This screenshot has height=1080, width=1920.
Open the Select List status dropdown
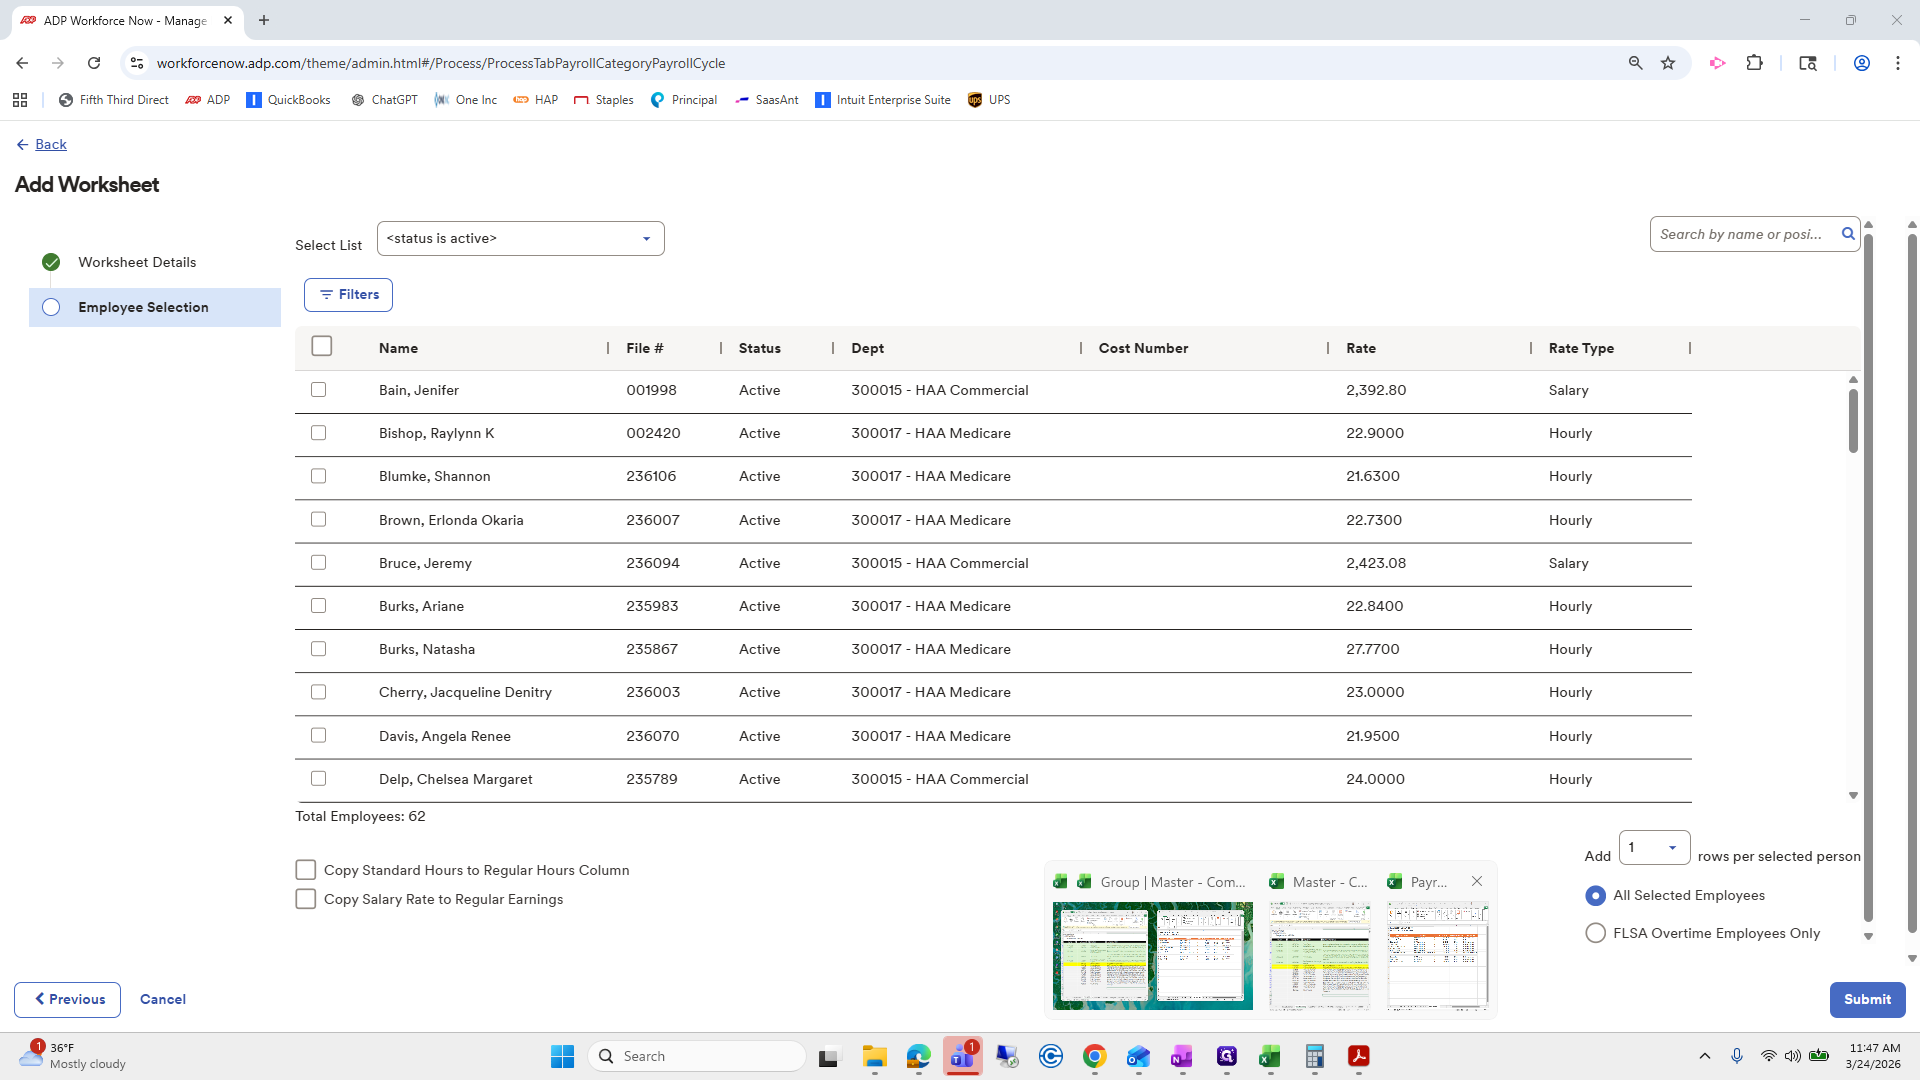click(x=520, y=239)
